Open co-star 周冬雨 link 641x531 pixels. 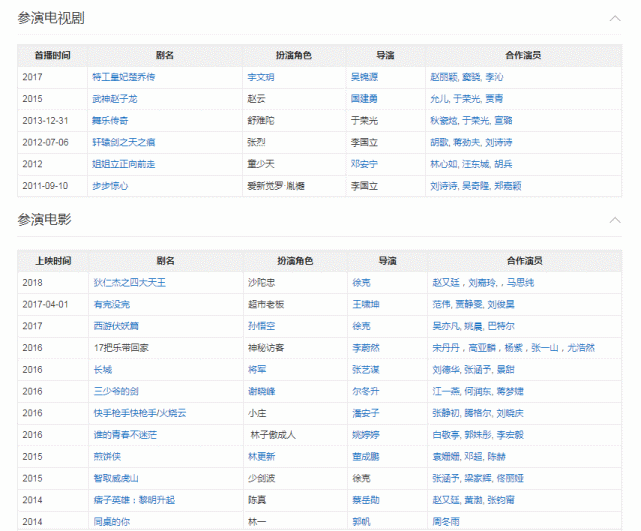[446, 522]
